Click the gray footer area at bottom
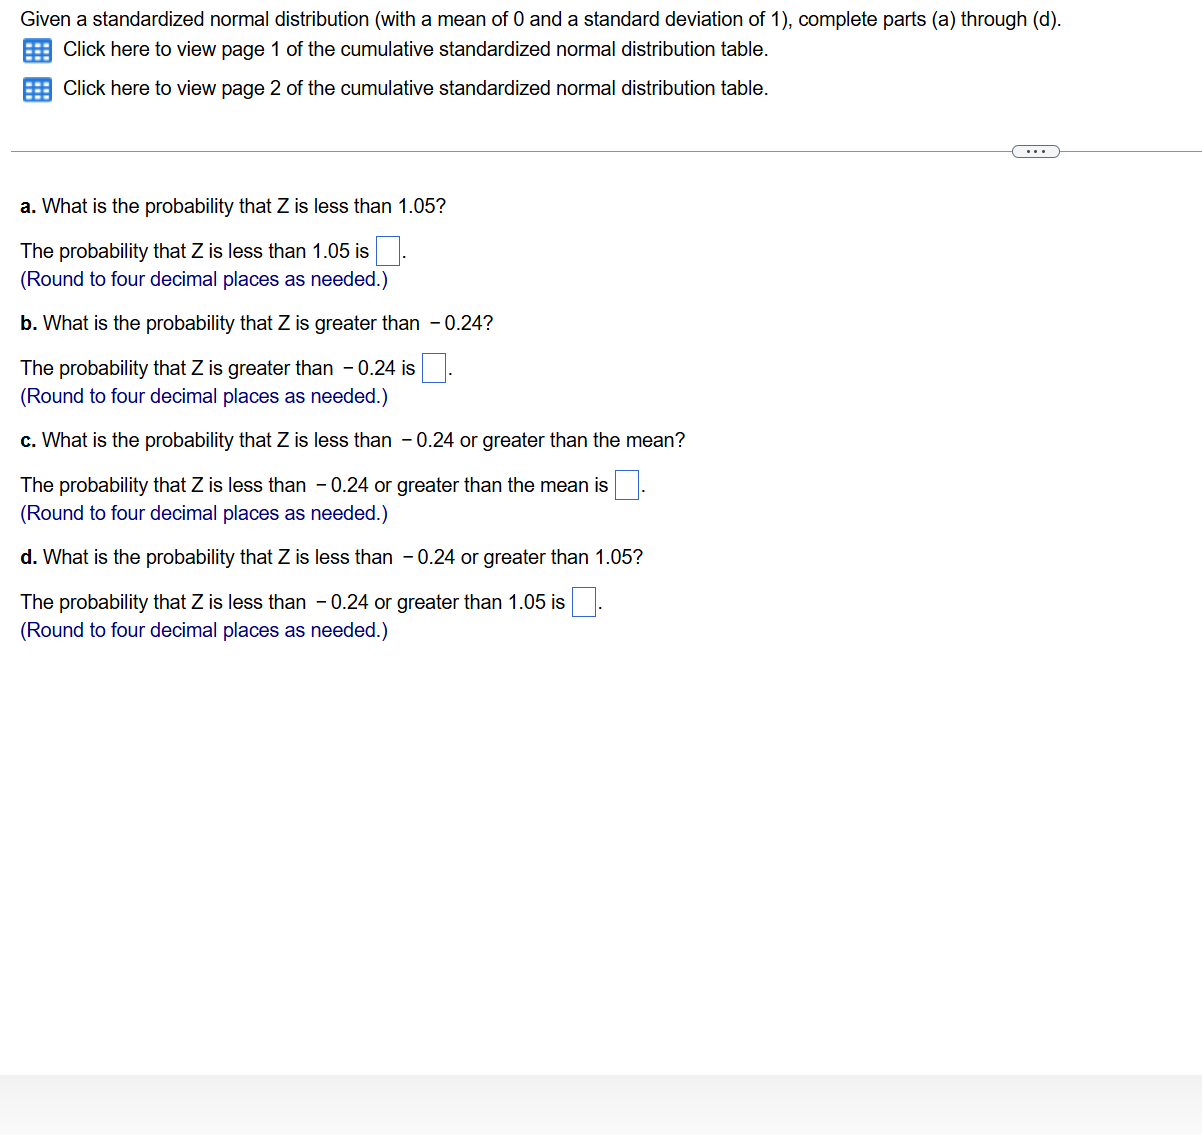Image resolution: width=1202 pixels, height=1135 pixels. pos(600,1105)
